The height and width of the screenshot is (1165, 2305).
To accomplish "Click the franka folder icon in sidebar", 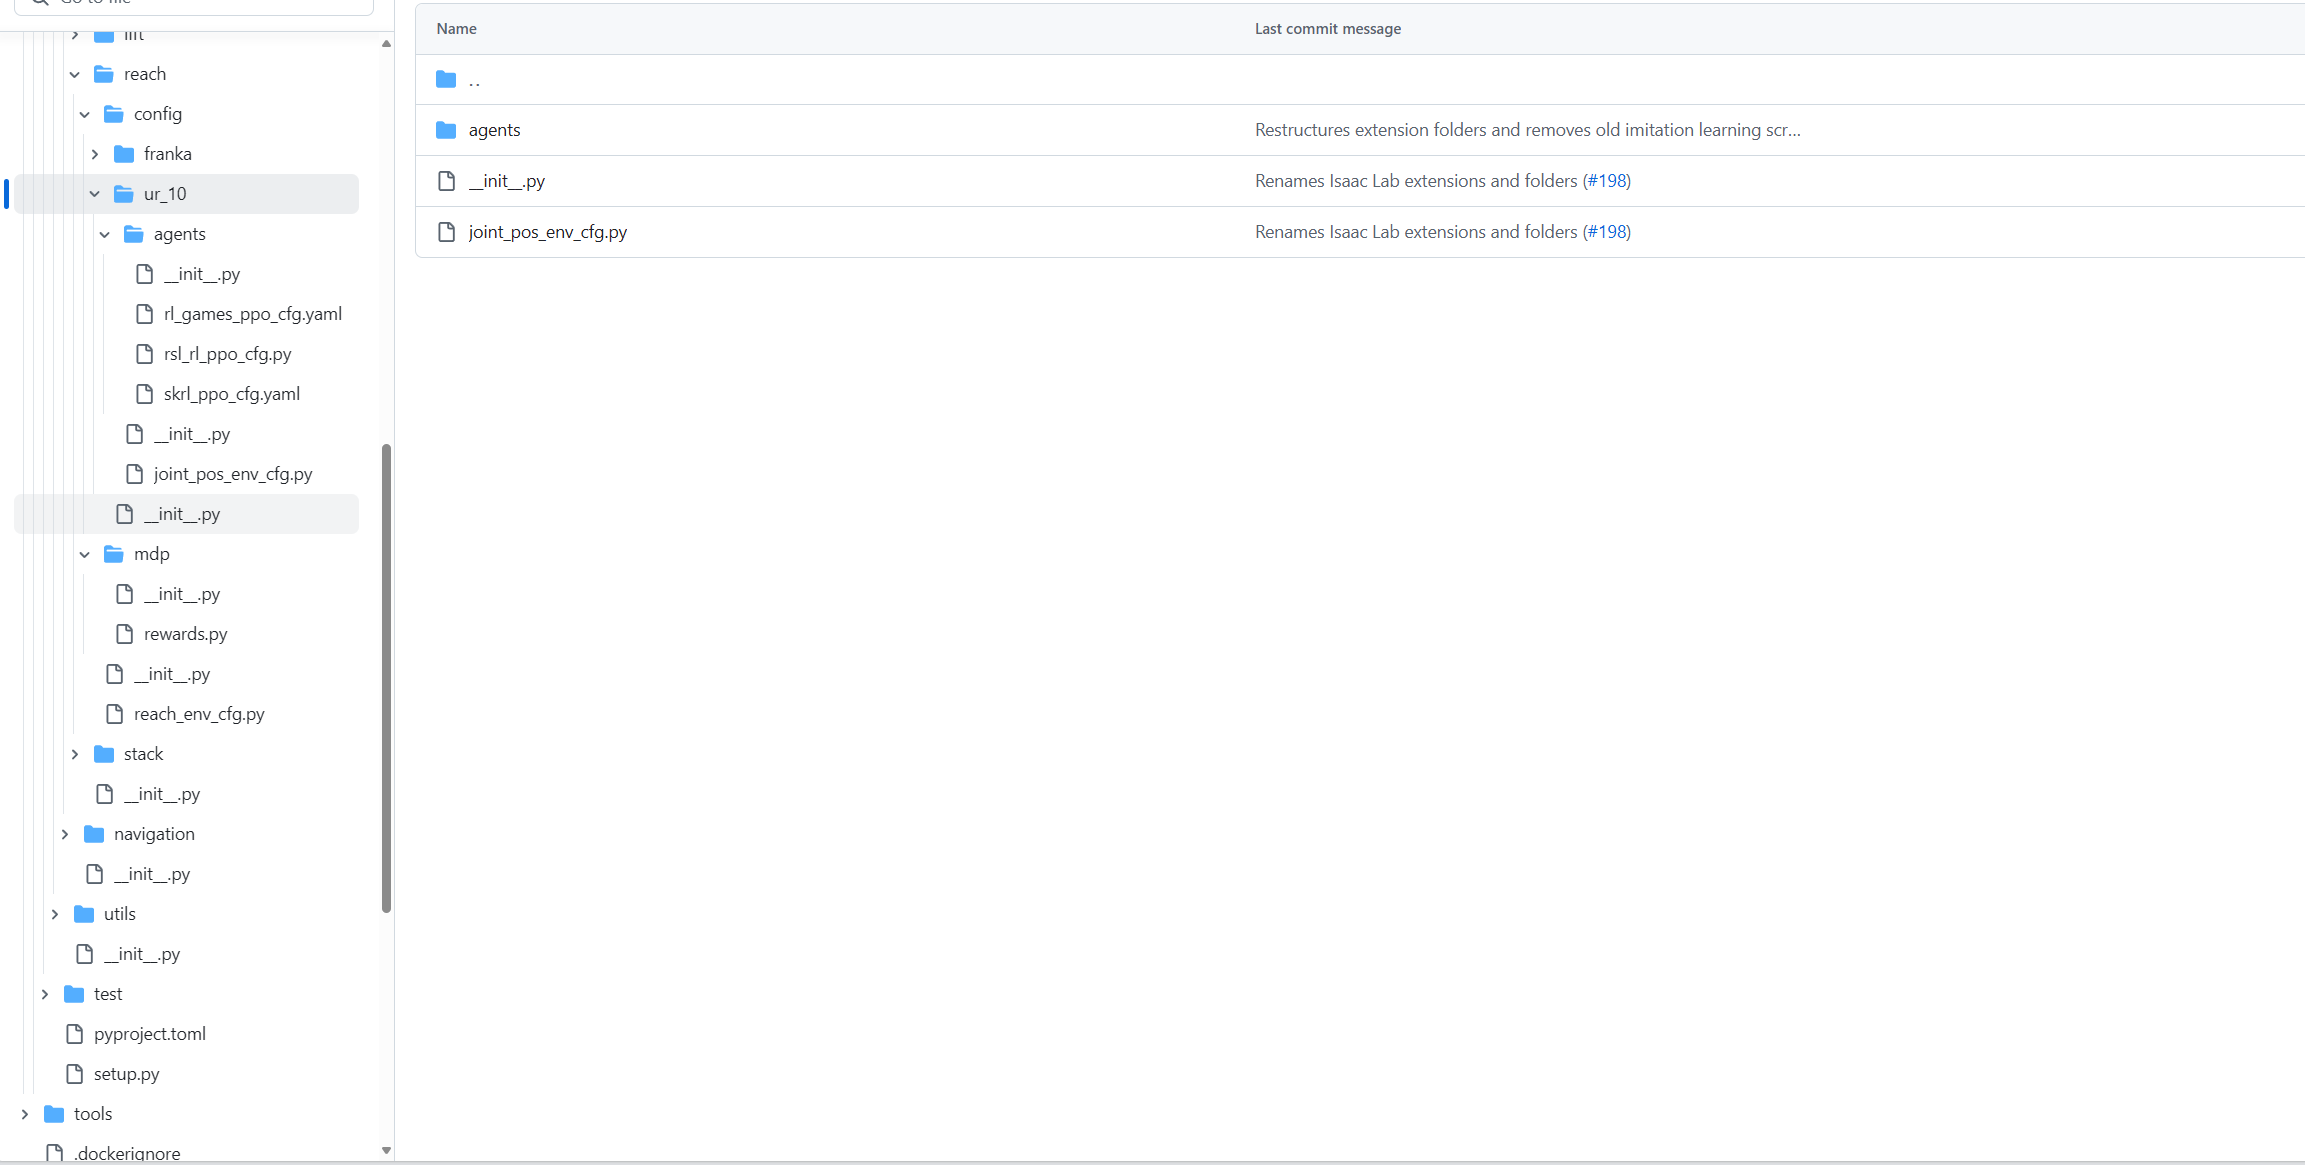I will (124, 154).
